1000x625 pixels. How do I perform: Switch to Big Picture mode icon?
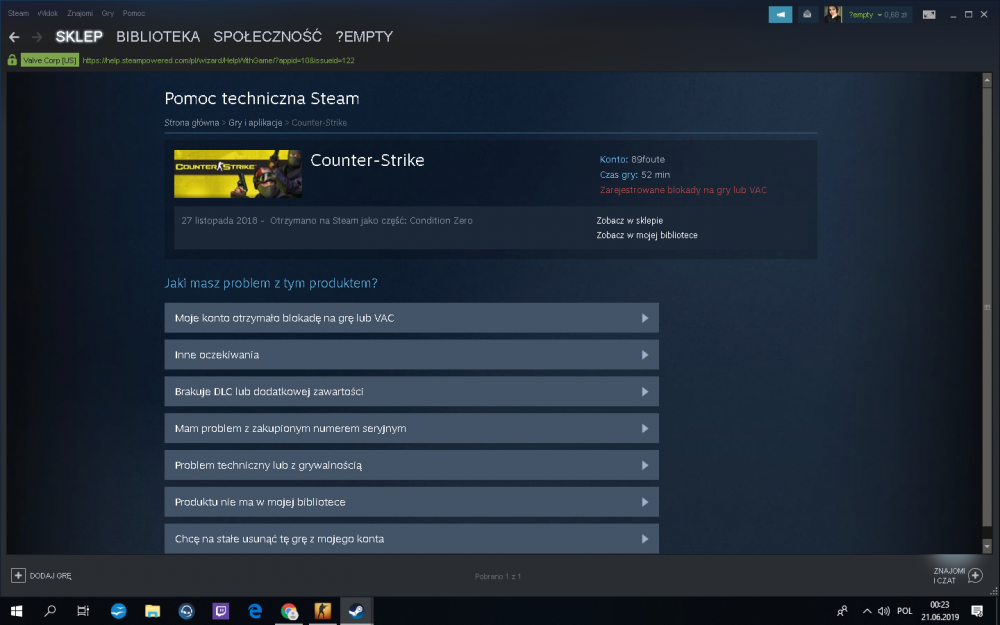(929, 14)
